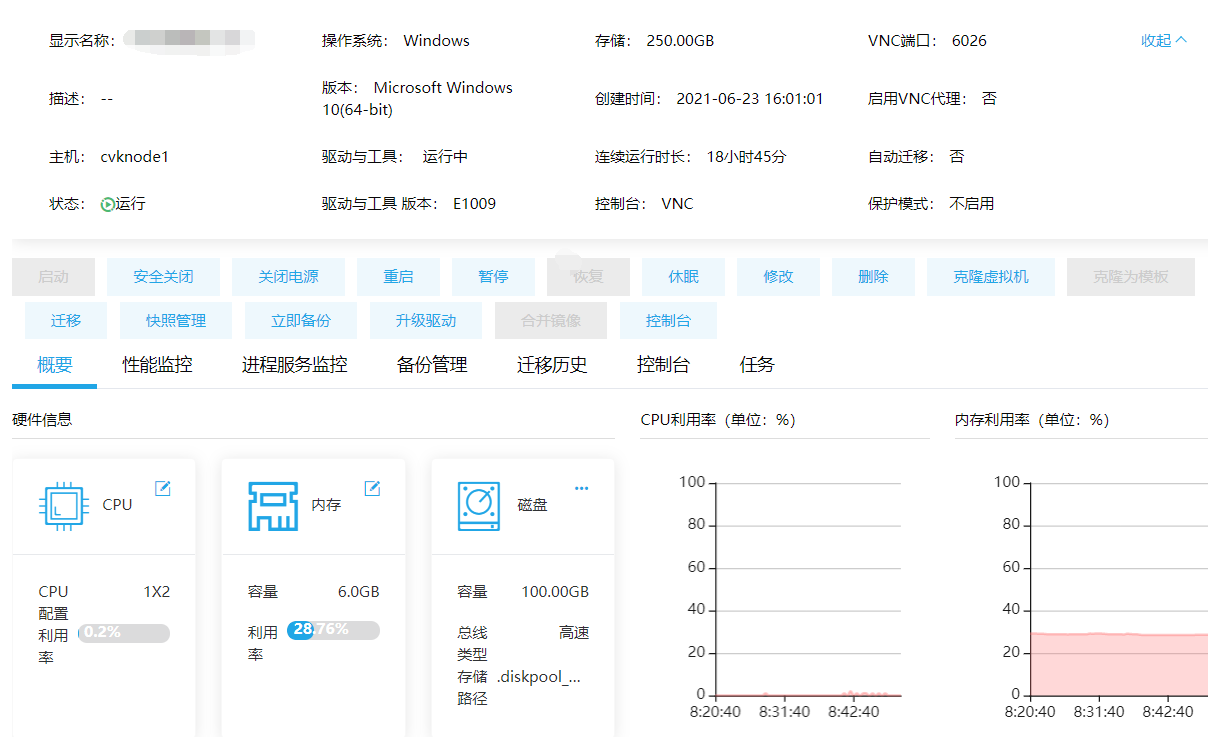Click the disk capacity 100.00GB
Image resolution: width=1208 pixels, height=737 pixels.
point(555,592)
